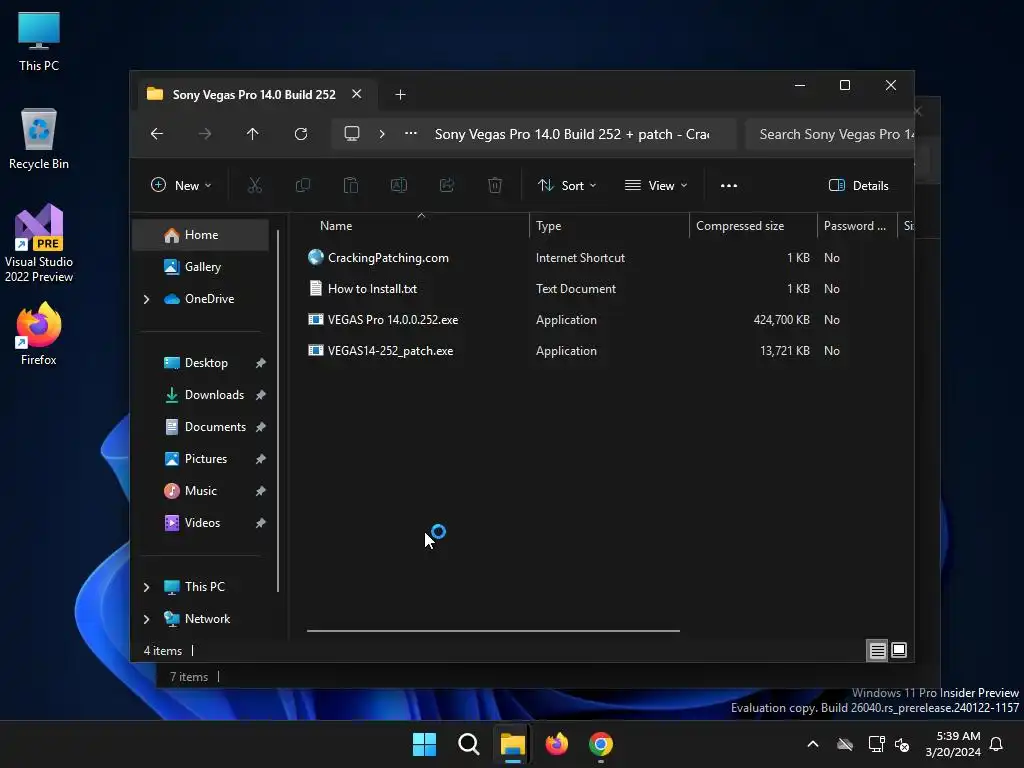The width and height of the screenshot is (1024, 768).
Task: Click pin icon next to Pictures
Action: tap(261, 459)
